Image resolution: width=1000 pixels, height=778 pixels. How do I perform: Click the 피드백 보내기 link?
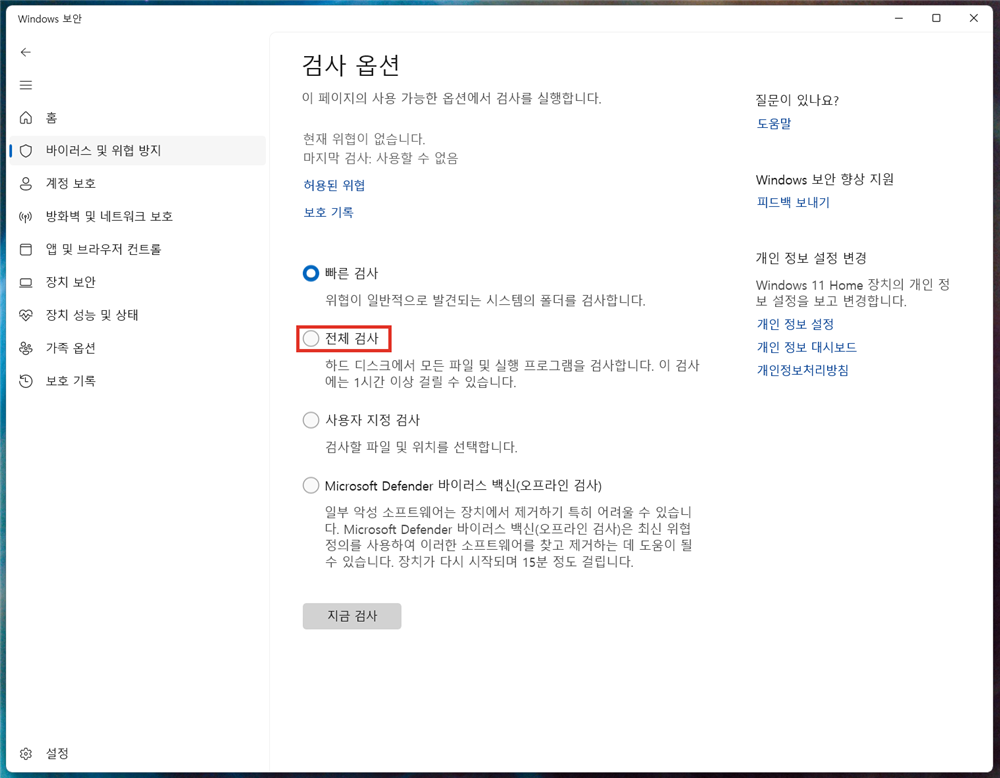tap(793, 203)
